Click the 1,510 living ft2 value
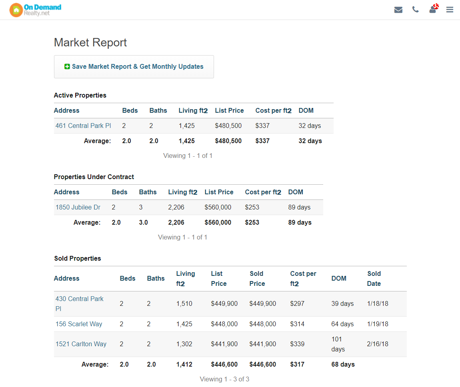The image size is (460, 387). (x=184, y=304)
